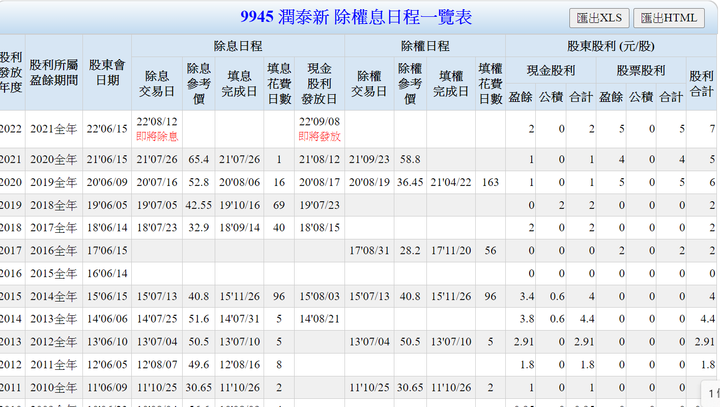Screen dimensions: 720x407
Task: Click the 12'08/16 fill completion date
Action: tap(239, 365)
